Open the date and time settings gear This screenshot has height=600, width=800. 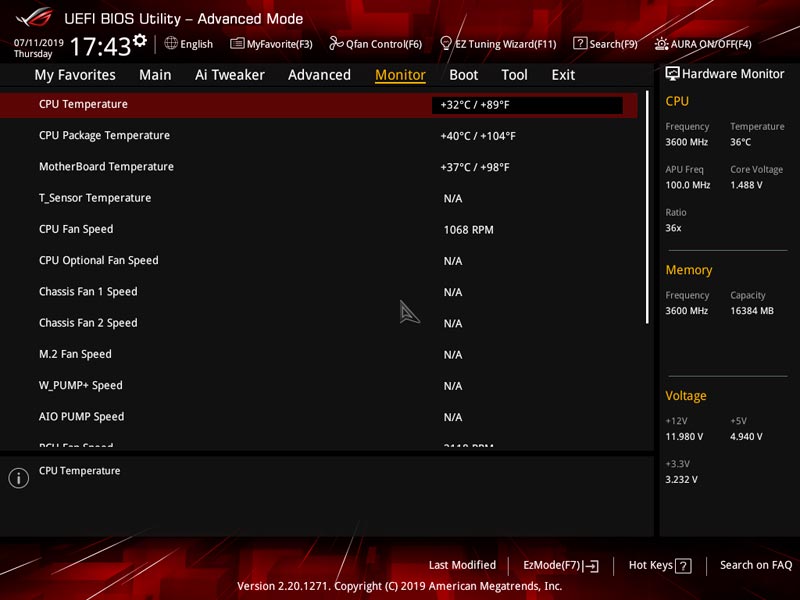140,41
